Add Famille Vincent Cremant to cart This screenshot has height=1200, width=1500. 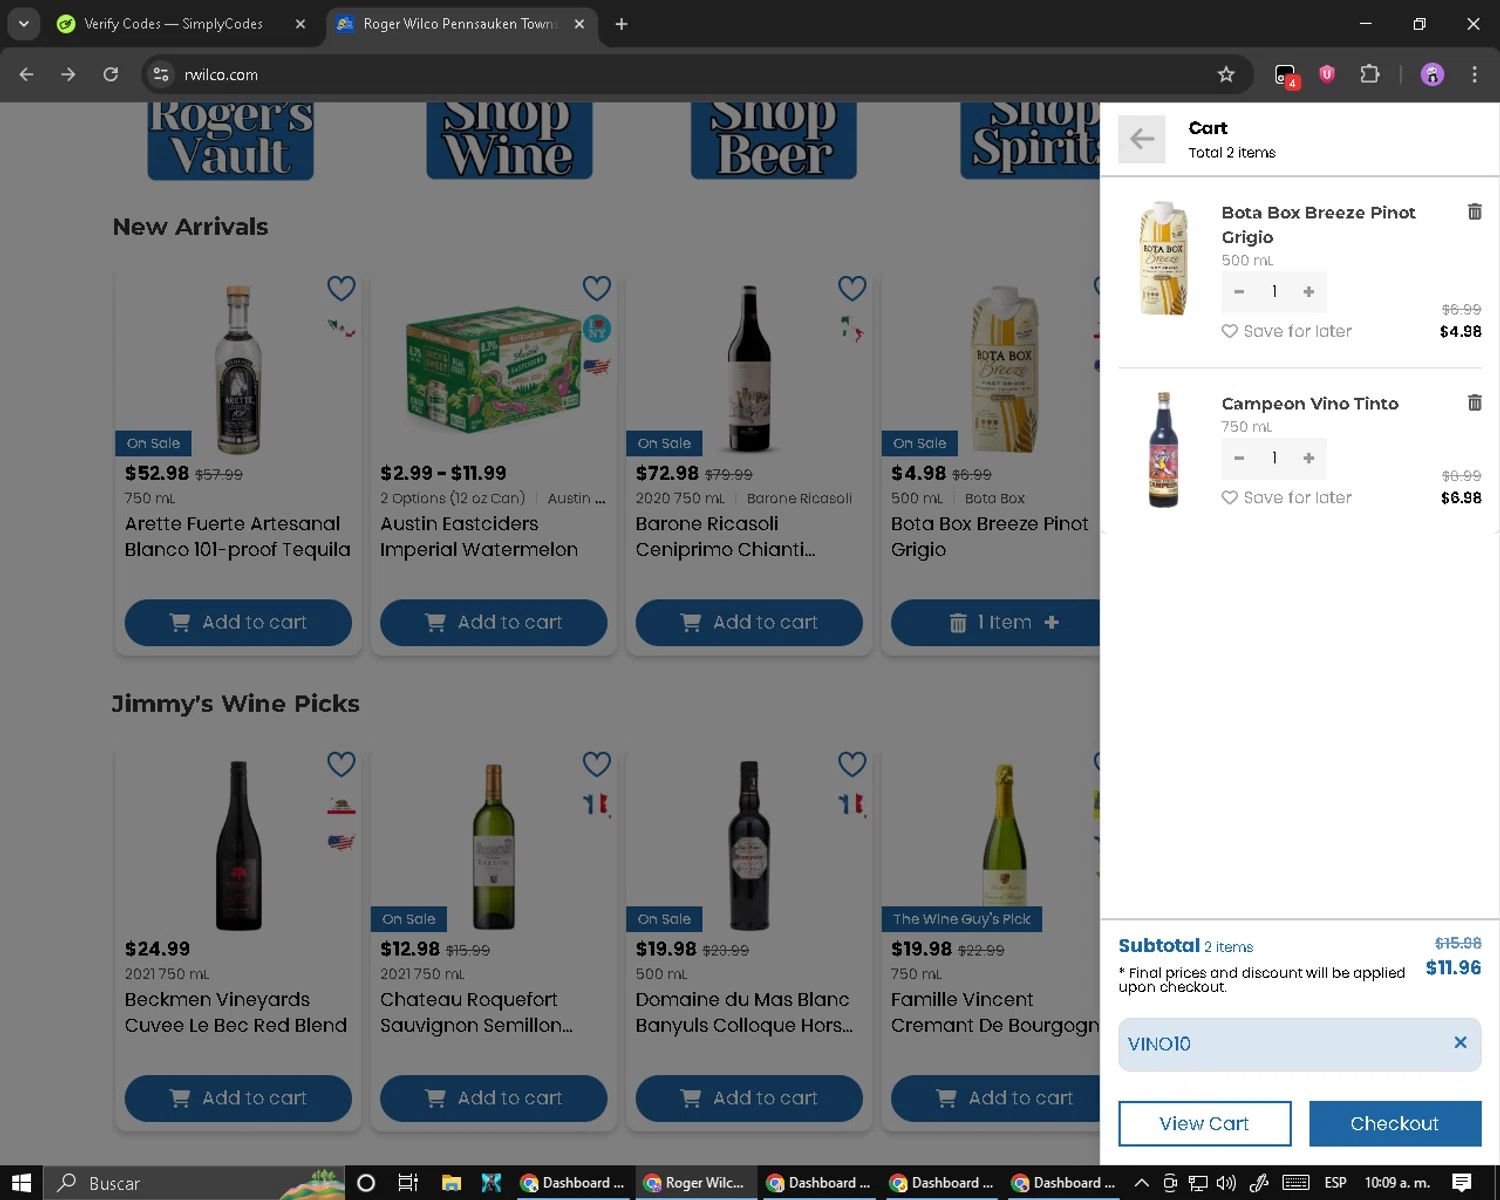995,1098
